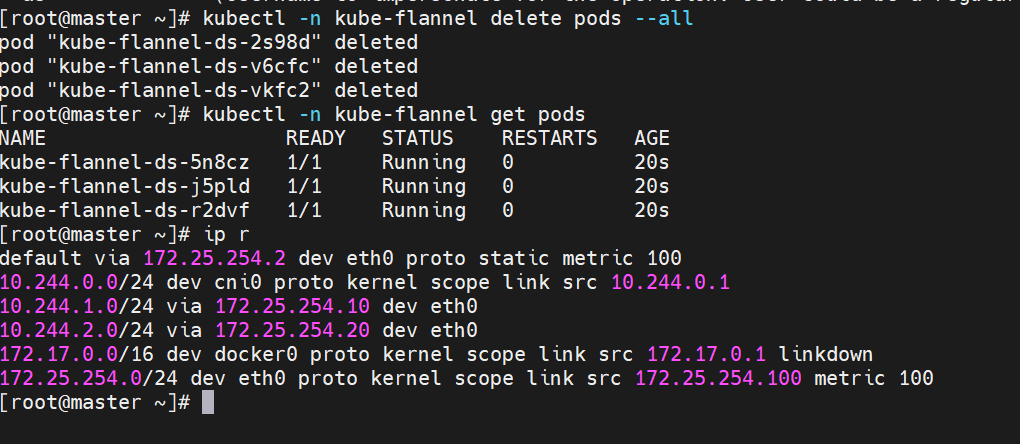Viewport: 1020px width, 444px height.
Task: Click the last [root@master ~]# prompt
Action: [95, 403]
